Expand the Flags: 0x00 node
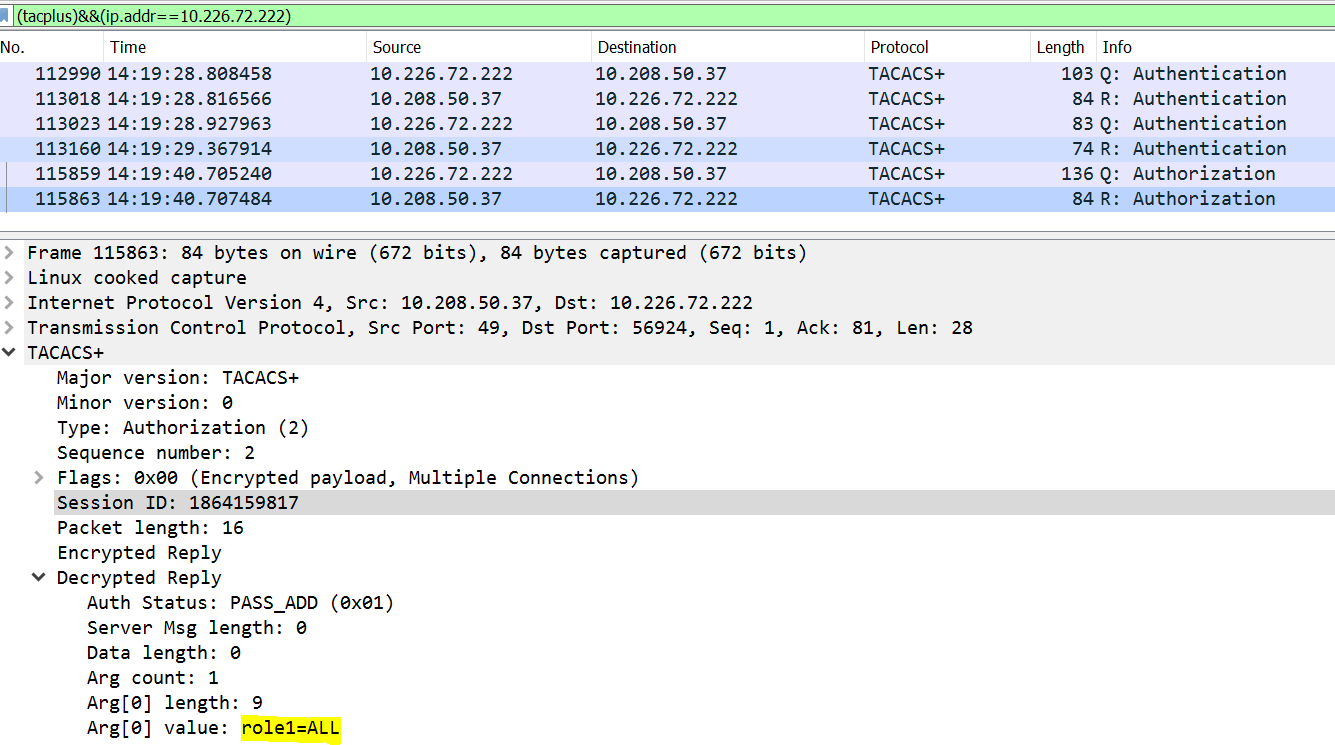 (x=39, y=478)
